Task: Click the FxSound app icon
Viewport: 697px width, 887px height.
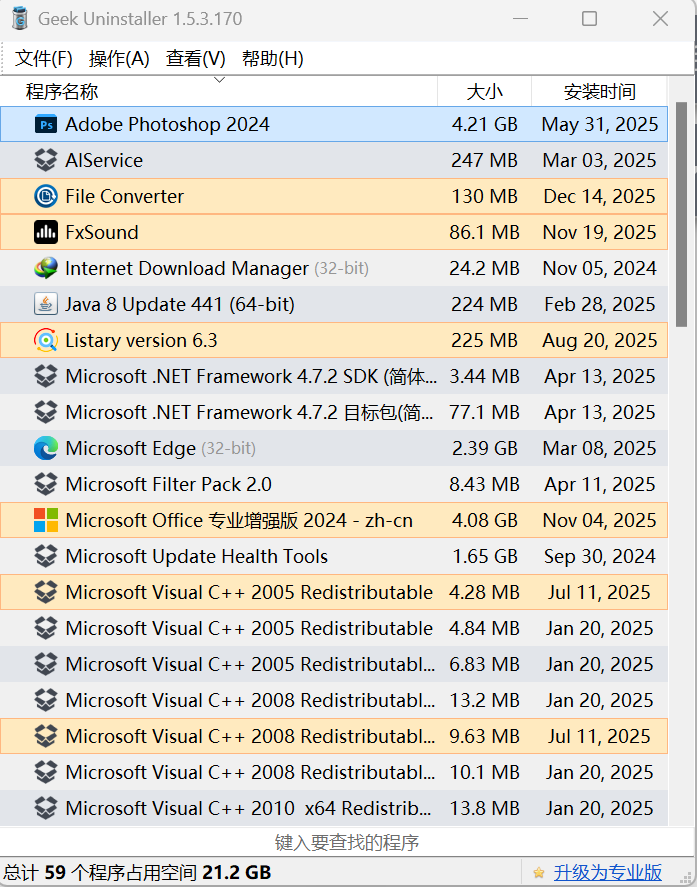Action: coord(46,232)
